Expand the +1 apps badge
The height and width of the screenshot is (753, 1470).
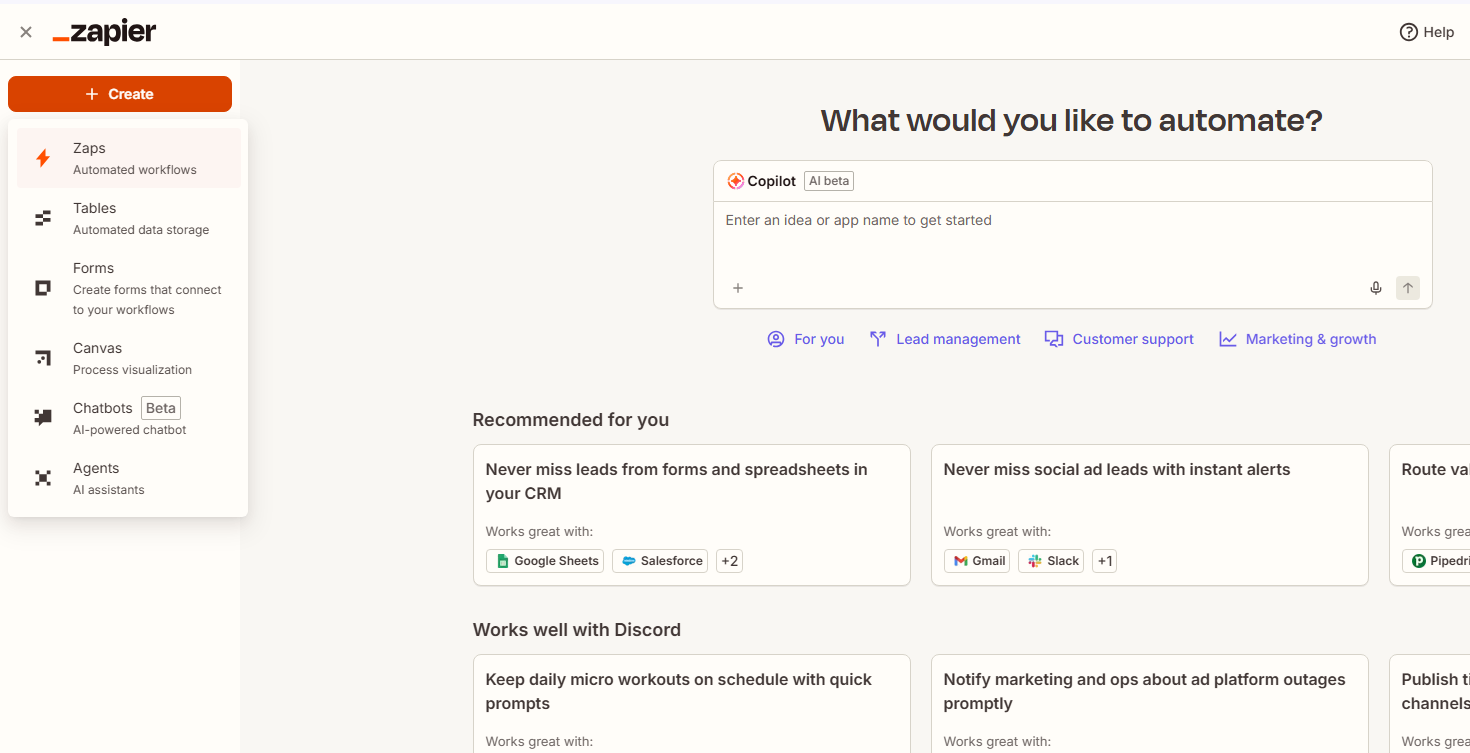[x=1104, y=561]
